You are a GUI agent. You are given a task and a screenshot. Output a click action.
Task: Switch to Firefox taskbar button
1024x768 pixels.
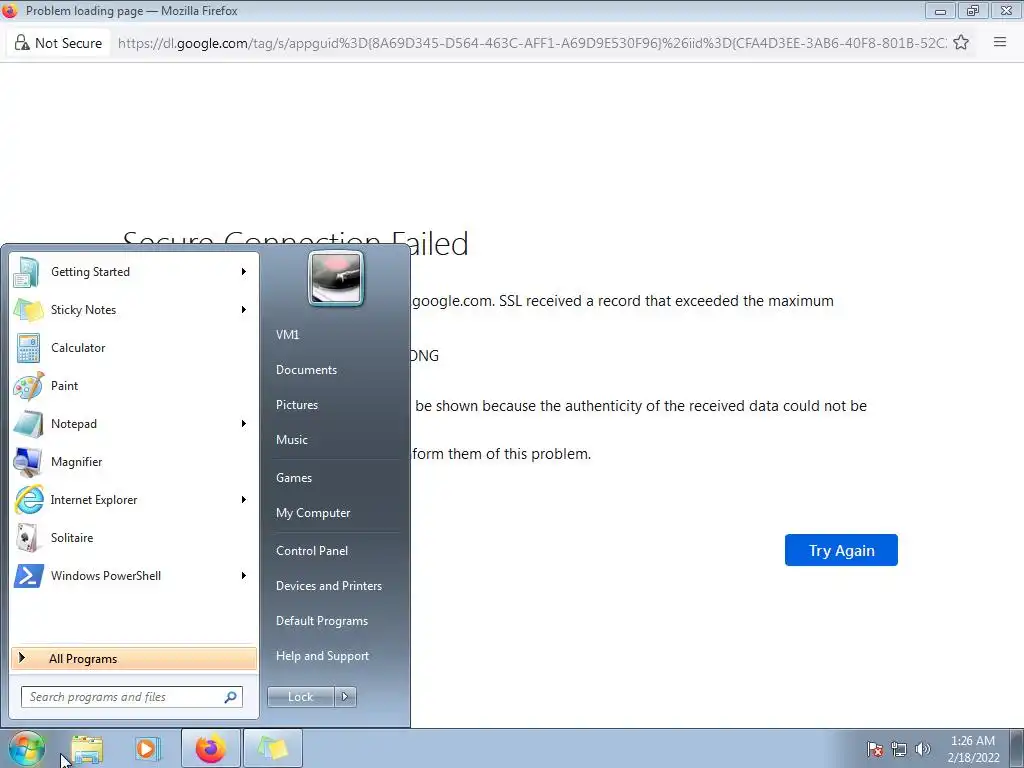[x=210, y=748]
